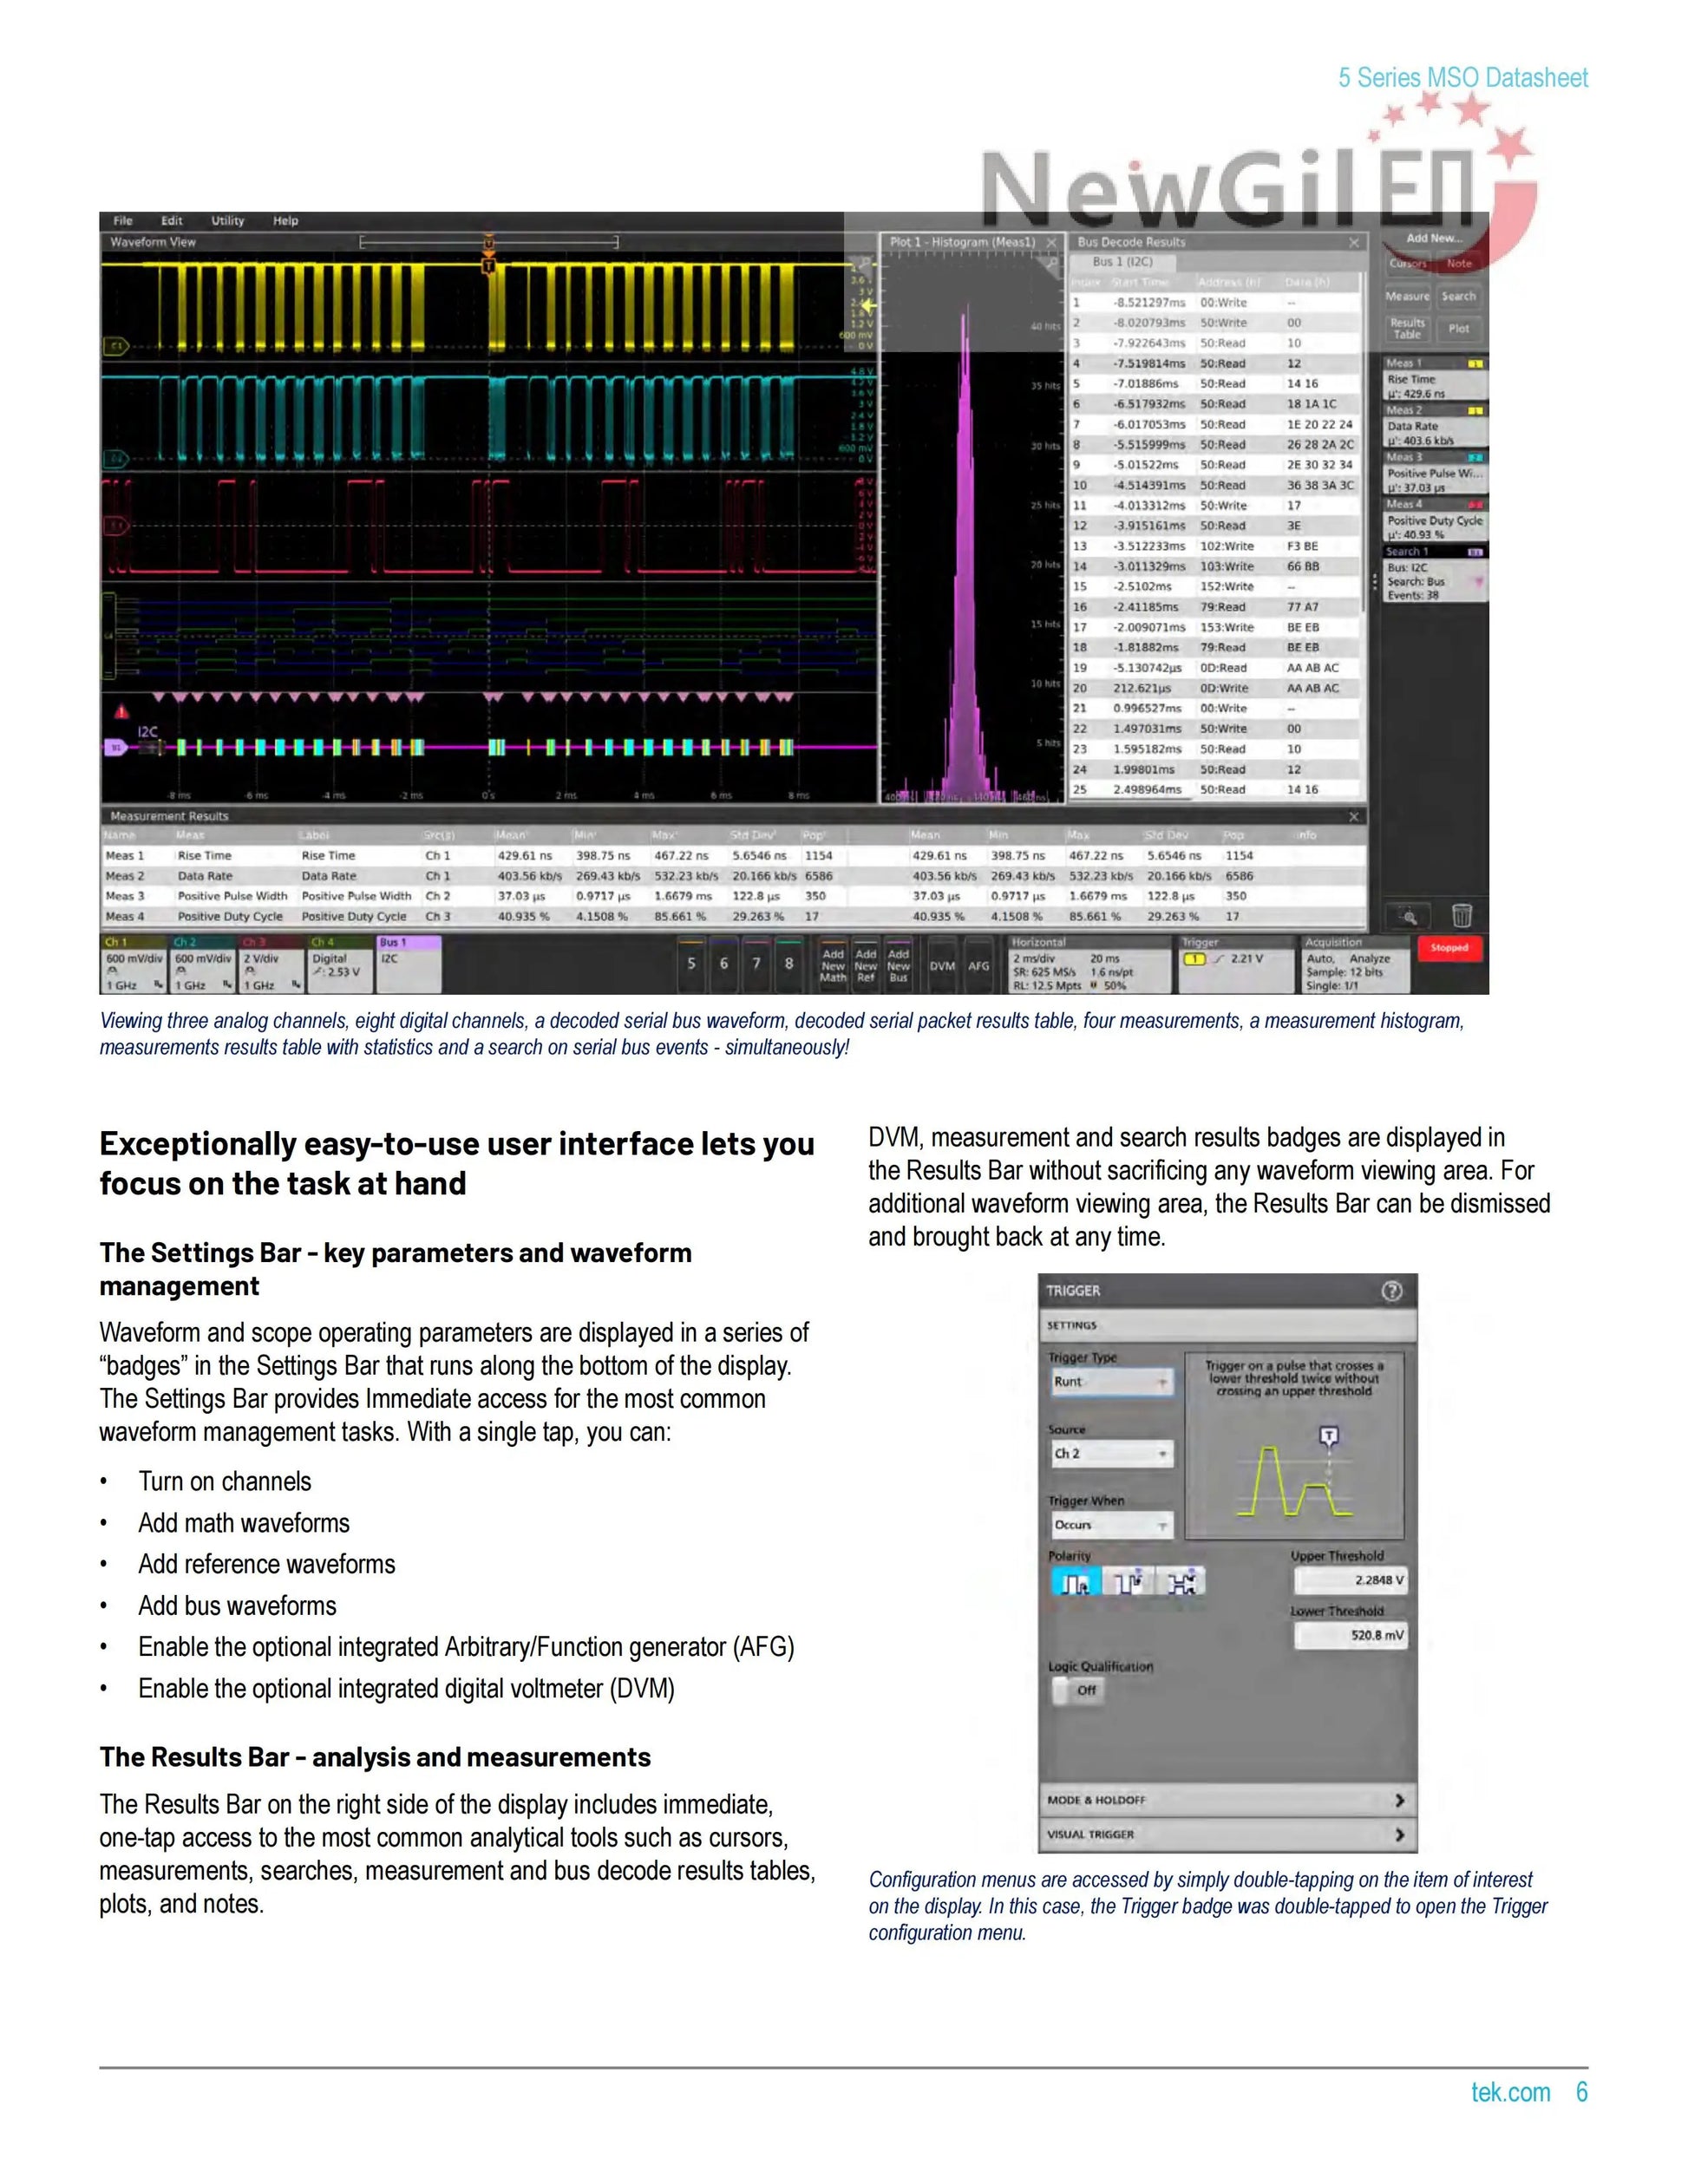Image resolution: width=1688 pixels, height=2184 pixels.
Task: Select positive runt polarity icon
Action: pyautogui.click(x=1076, y=1583)
